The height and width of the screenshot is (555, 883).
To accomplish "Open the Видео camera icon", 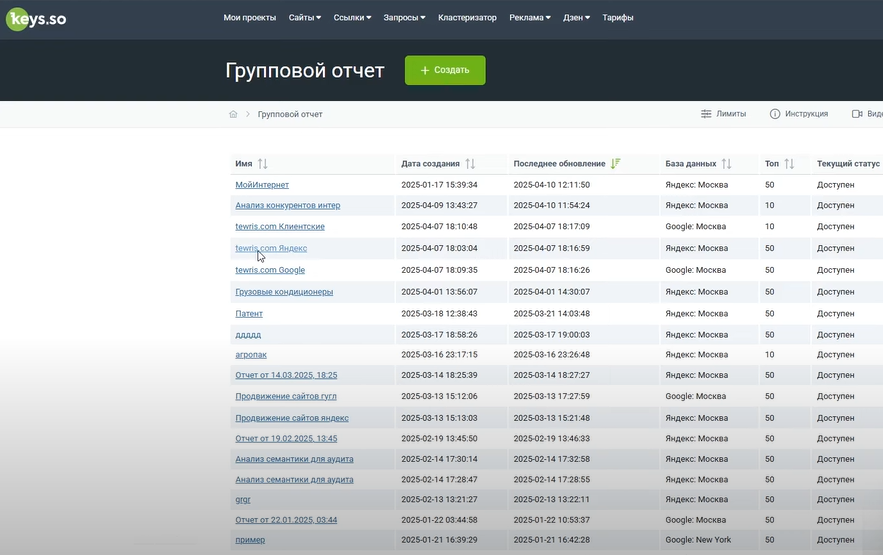I will tap(857, 114).
